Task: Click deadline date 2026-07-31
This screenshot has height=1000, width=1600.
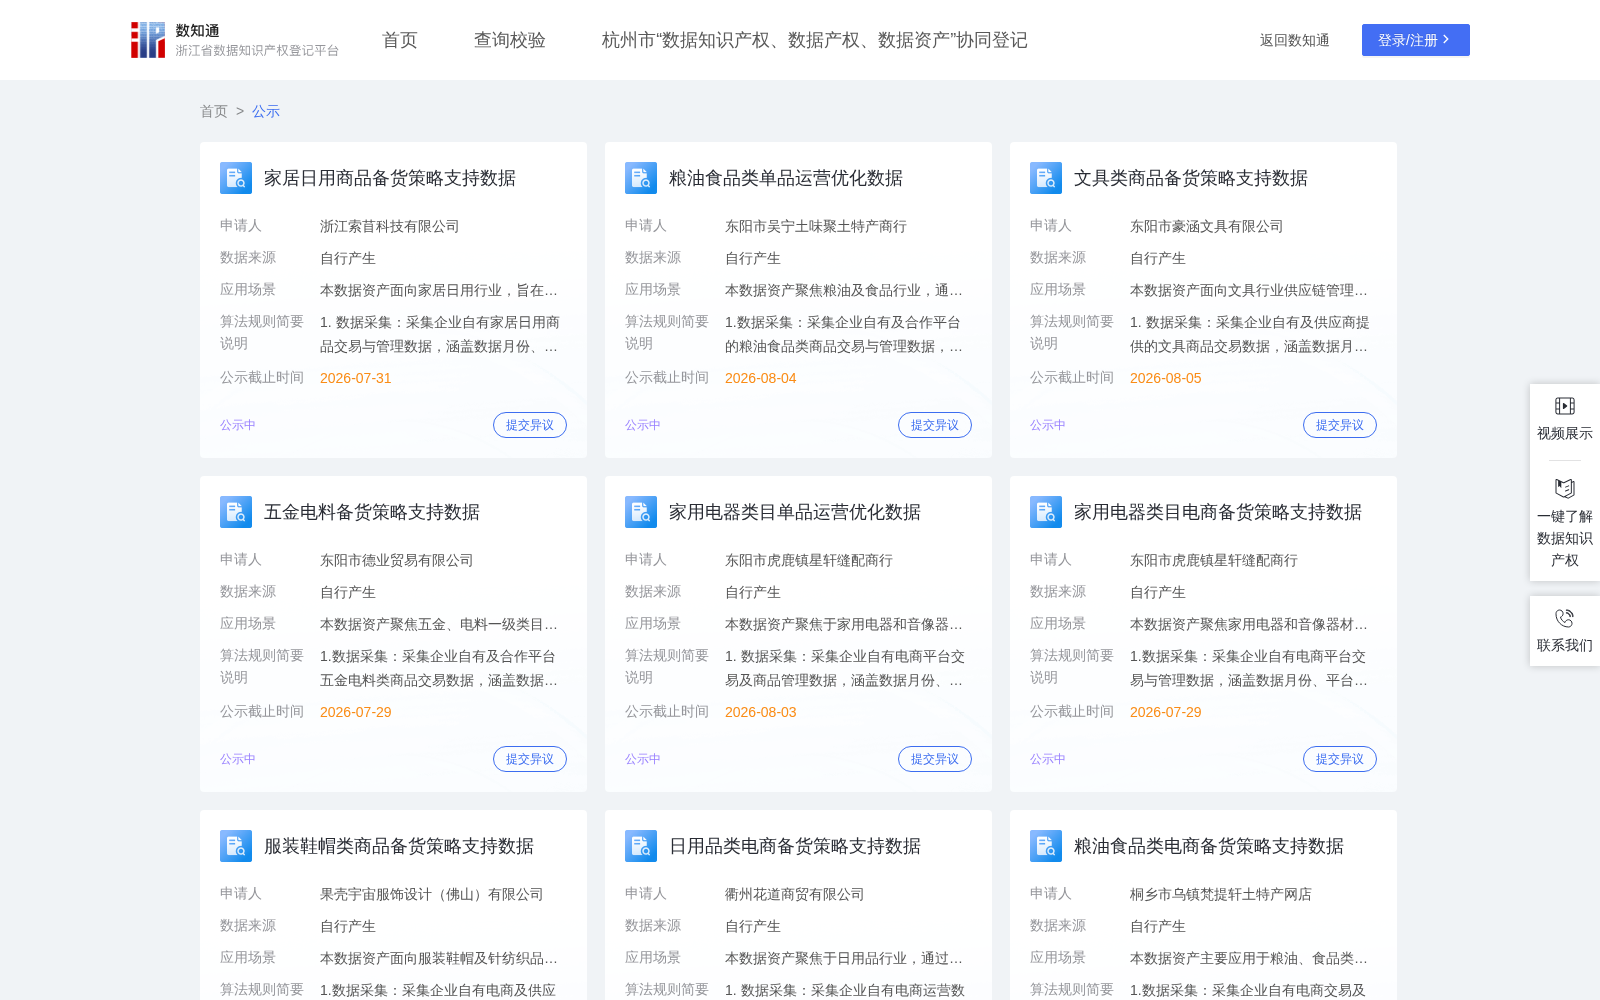Action: (x=356, y=378)
